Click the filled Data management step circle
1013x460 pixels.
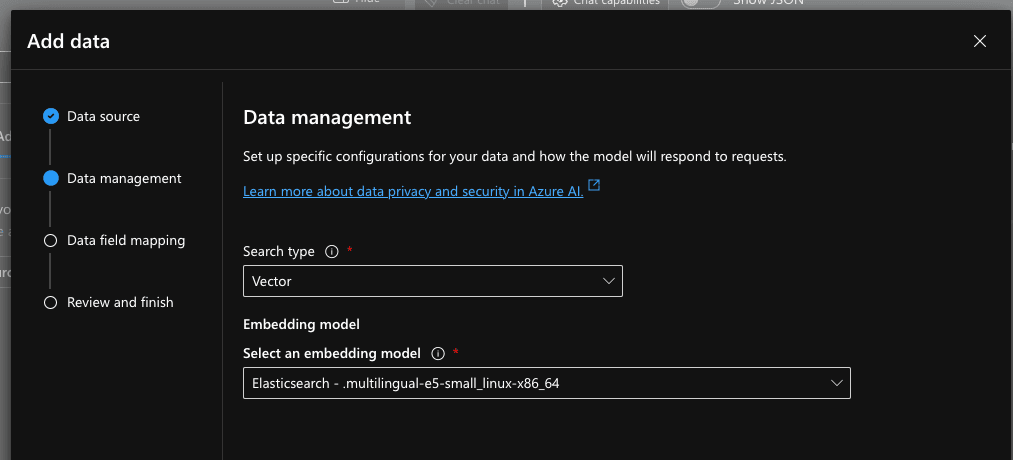[50, 178]
